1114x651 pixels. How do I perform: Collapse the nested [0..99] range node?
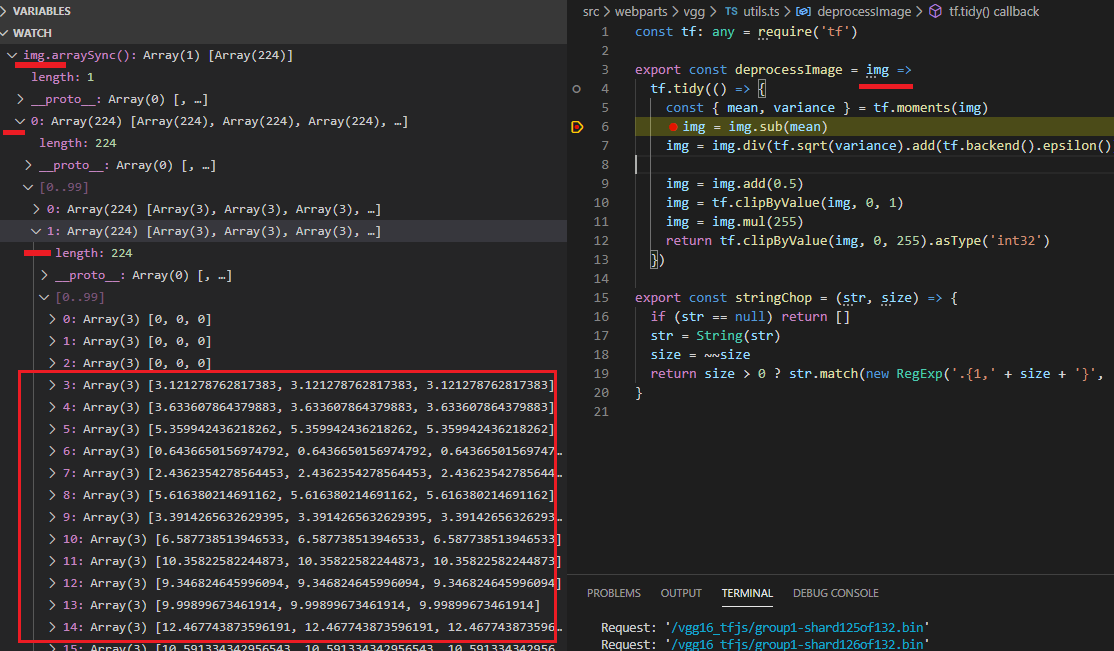pyautogui.click(x=44, y=297)
